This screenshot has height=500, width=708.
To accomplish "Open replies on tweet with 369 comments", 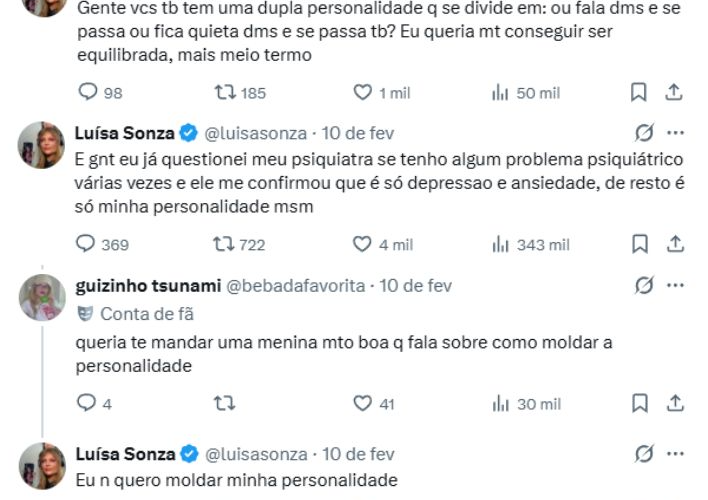I will (x=88, y=244).
